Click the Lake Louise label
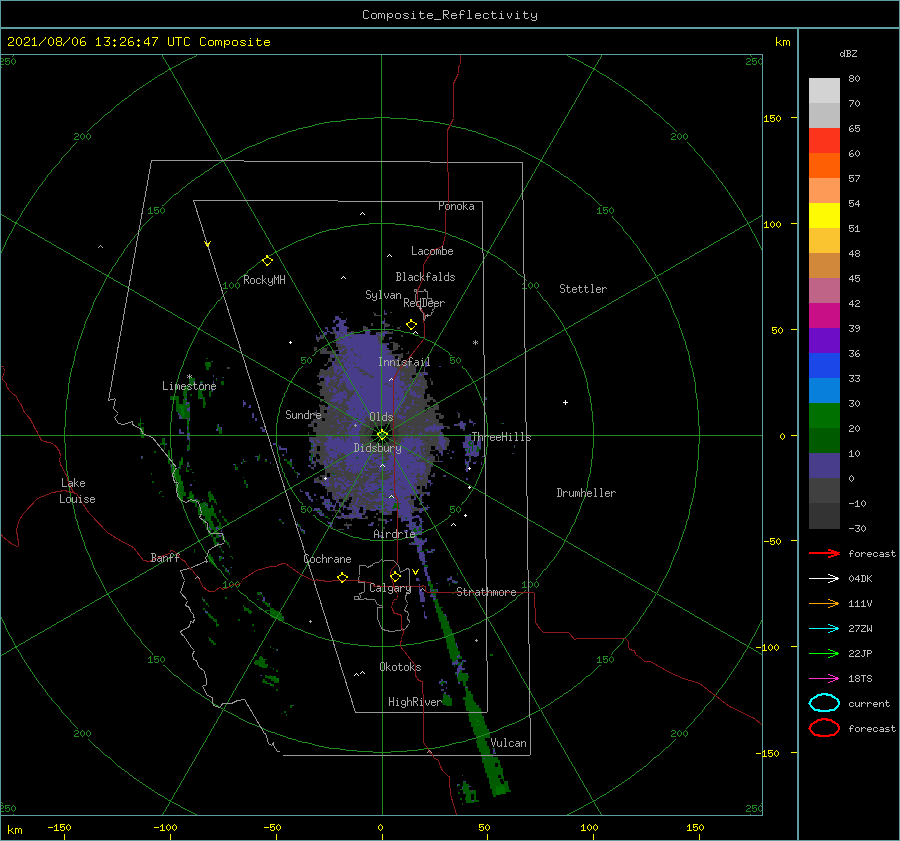Viewport: 900px width, 841px height. coord(77,491)
